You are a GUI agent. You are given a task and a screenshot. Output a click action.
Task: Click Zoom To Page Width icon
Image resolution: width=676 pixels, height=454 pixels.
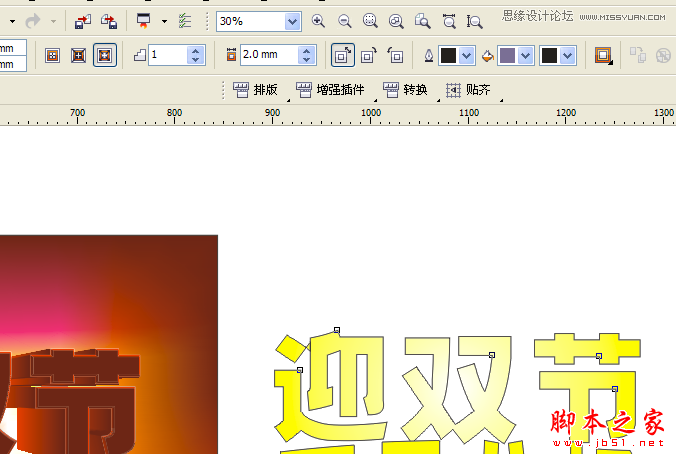click(x=449, y=21)
